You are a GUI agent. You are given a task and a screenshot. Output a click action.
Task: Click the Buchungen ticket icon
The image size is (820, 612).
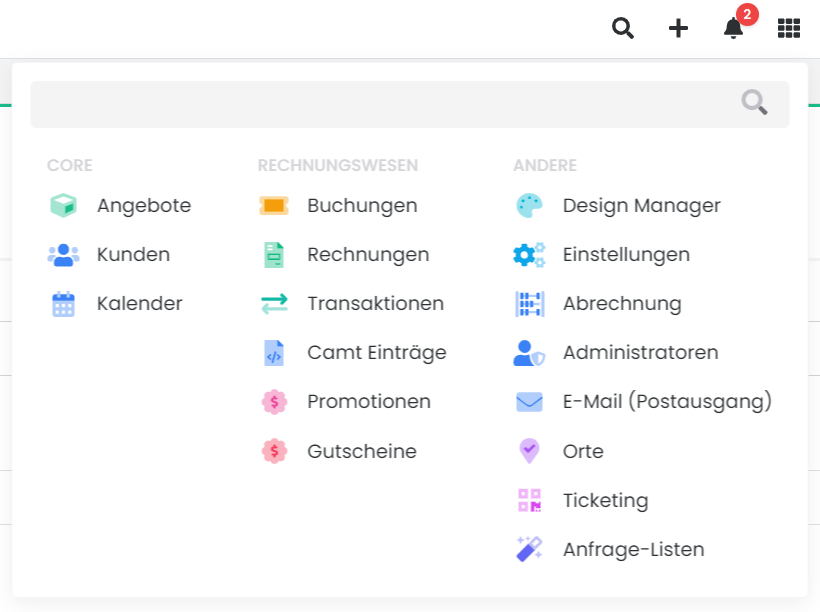[x=274, y=206]
